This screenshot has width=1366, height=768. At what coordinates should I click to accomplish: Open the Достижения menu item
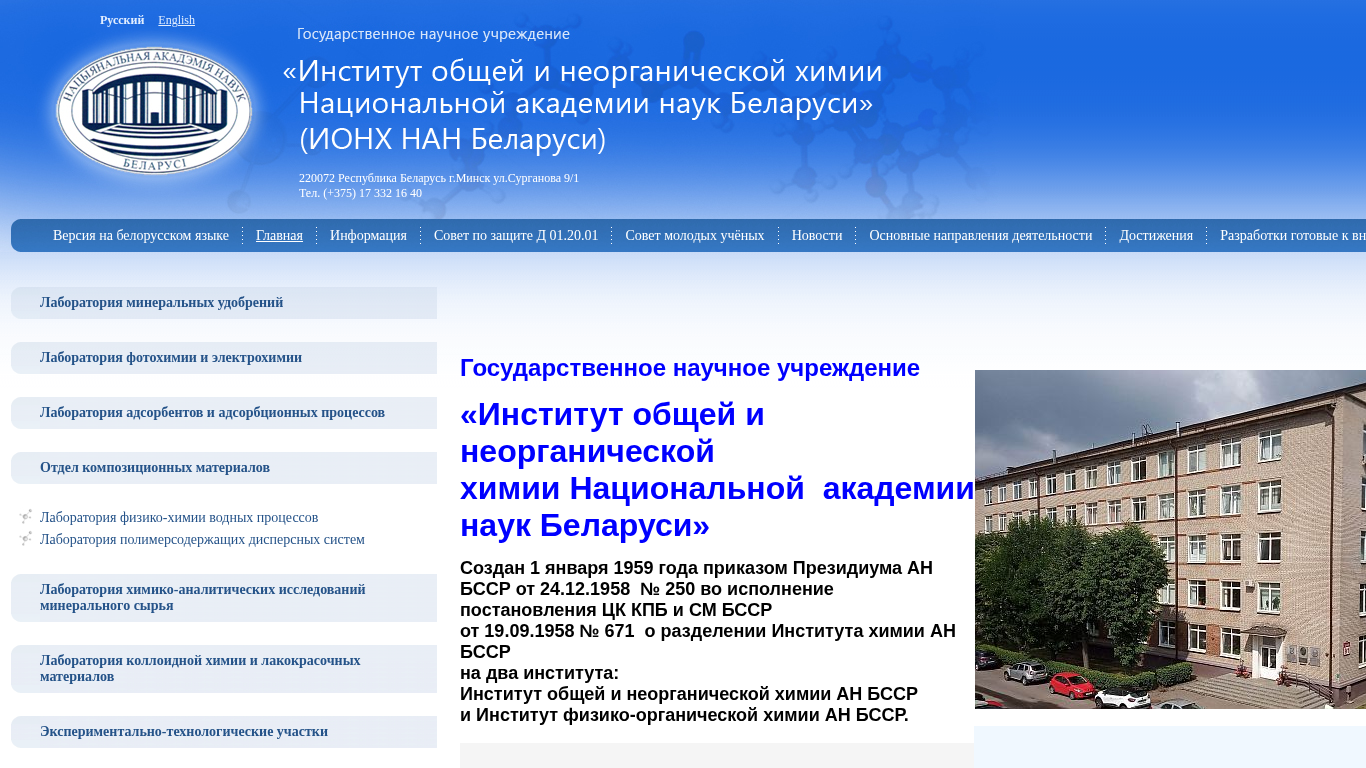coord(1156,236)
